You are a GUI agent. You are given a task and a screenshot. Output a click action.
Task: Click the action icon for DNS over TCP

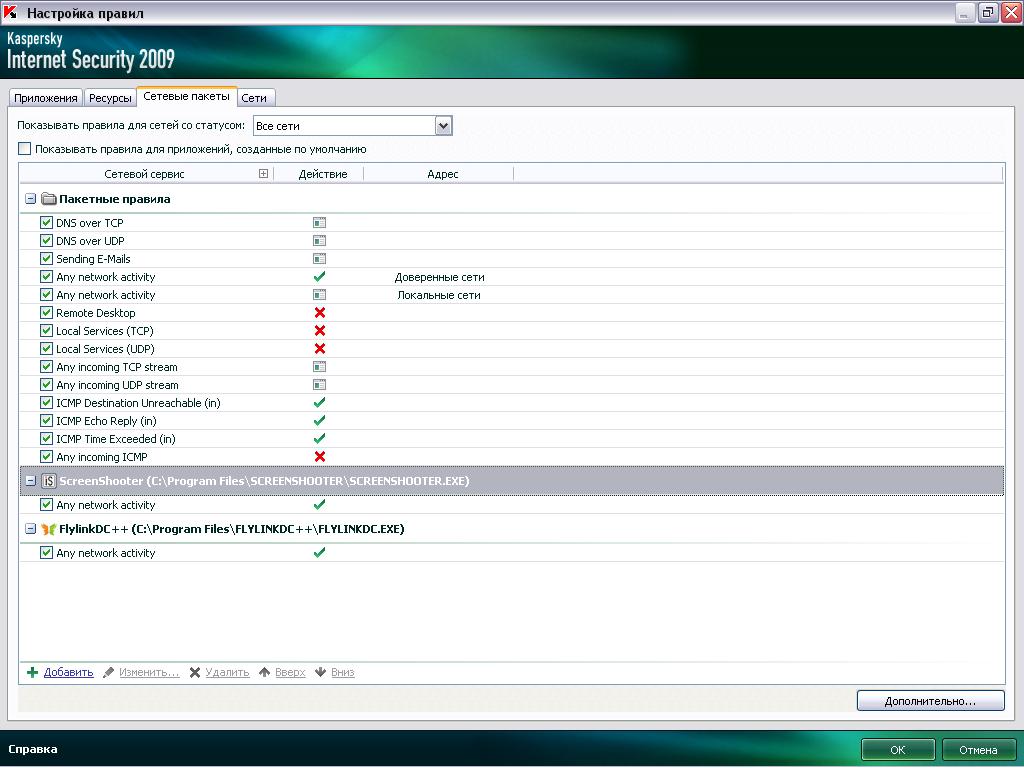pos(320,223)
